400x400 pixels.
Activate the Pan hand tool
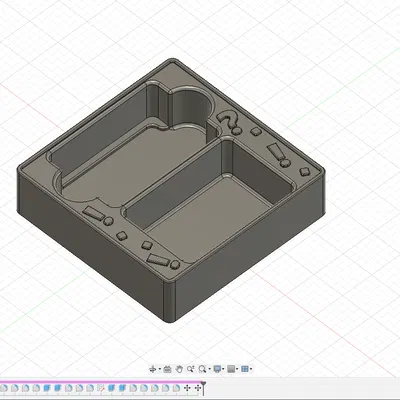(179, 369)
